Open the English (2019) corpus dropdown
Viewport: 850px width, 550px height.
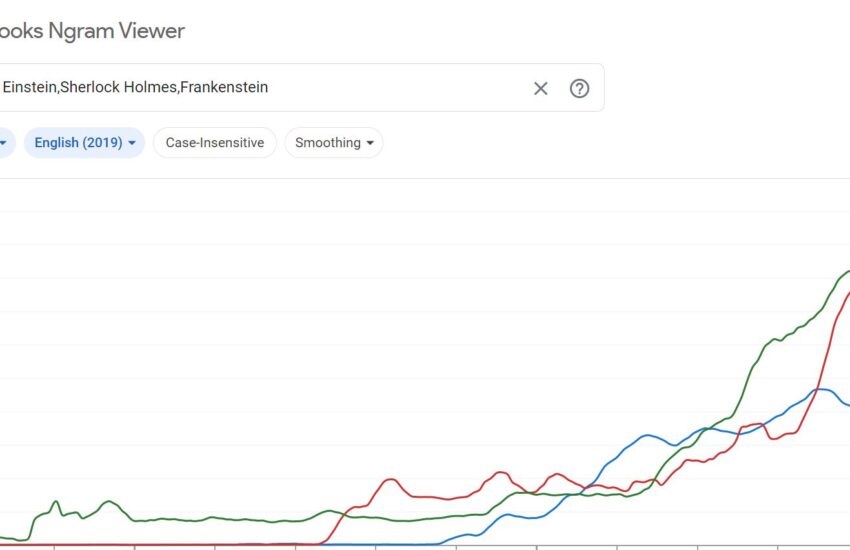(x=84, y=143)
